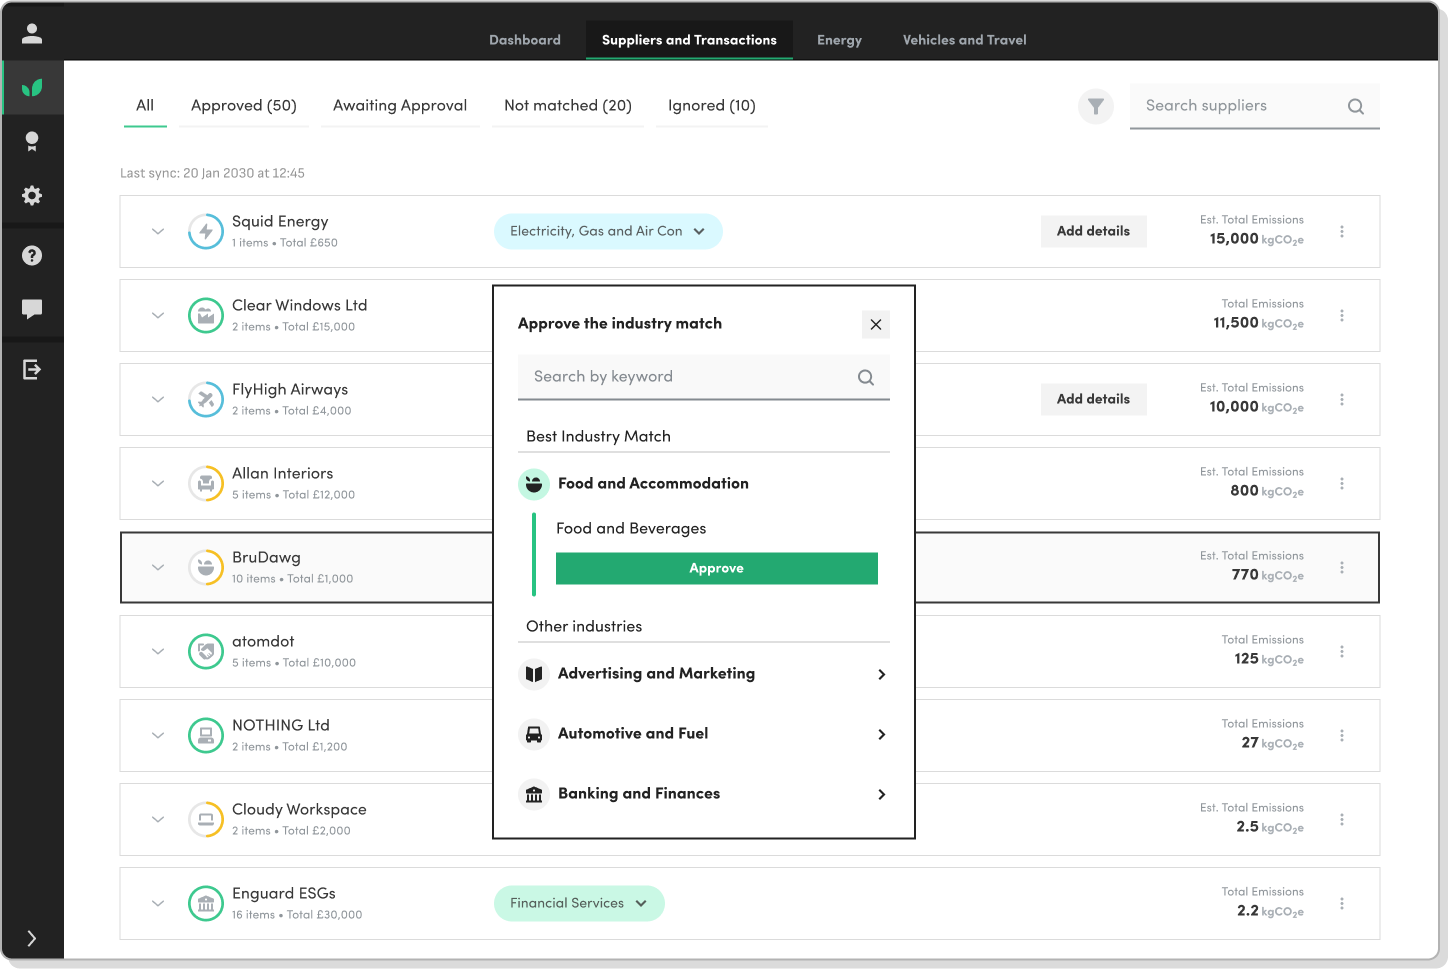Show Ignored (10) suppliers
Viewport: 1448px width, 969px height.
[712, 106]
